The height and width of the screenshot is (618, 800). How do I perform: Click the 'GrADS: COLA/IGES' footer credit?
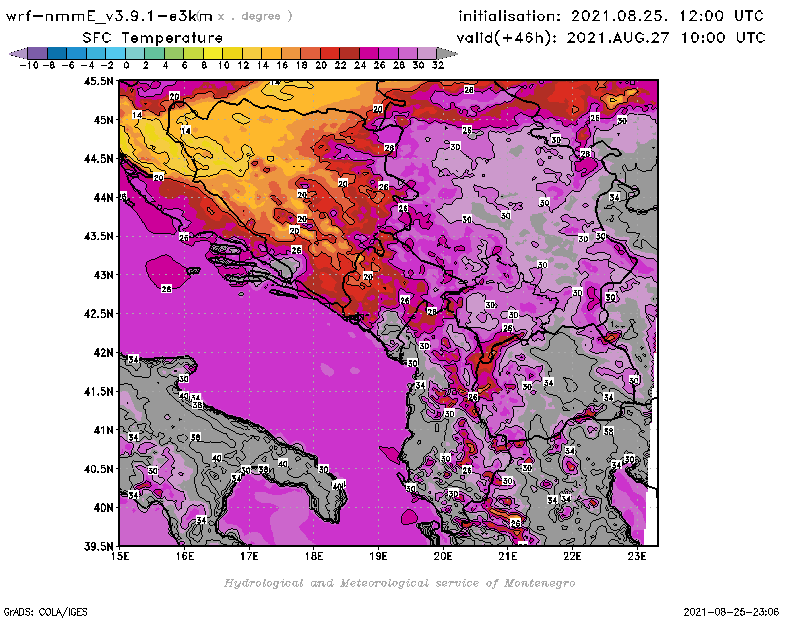point(46,612)
